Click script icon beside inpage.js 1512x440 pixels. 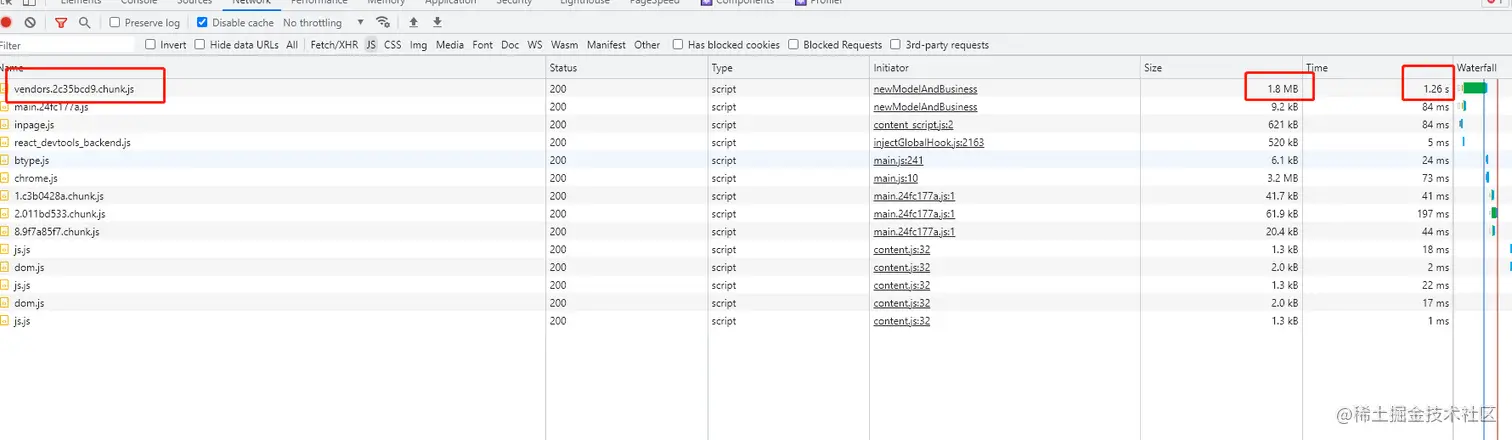pos(5,125)
